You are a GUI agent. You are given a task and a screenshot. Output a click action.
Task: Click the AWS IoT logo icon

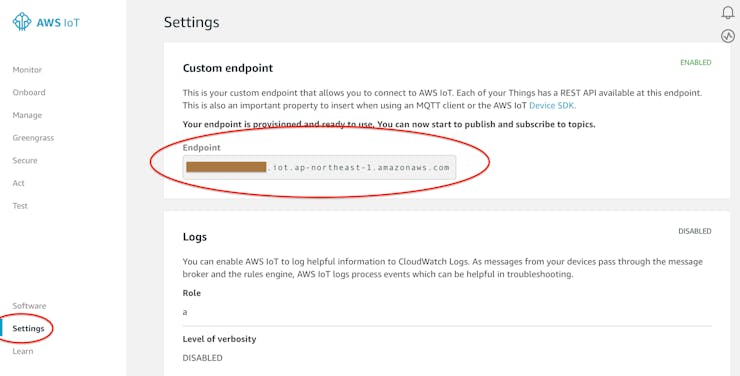point(22,22)
